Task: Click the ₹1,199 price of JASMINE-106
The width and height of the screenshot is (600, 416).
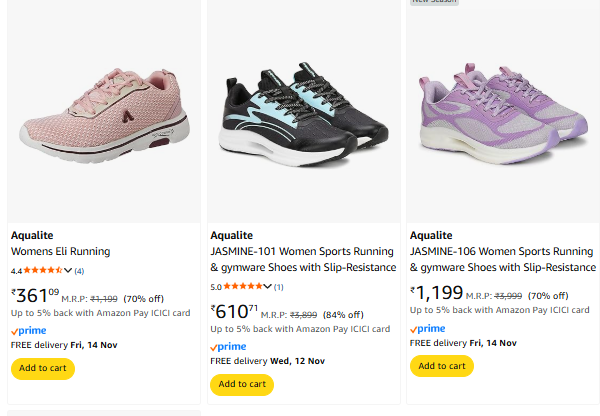Action: point(438,294)
